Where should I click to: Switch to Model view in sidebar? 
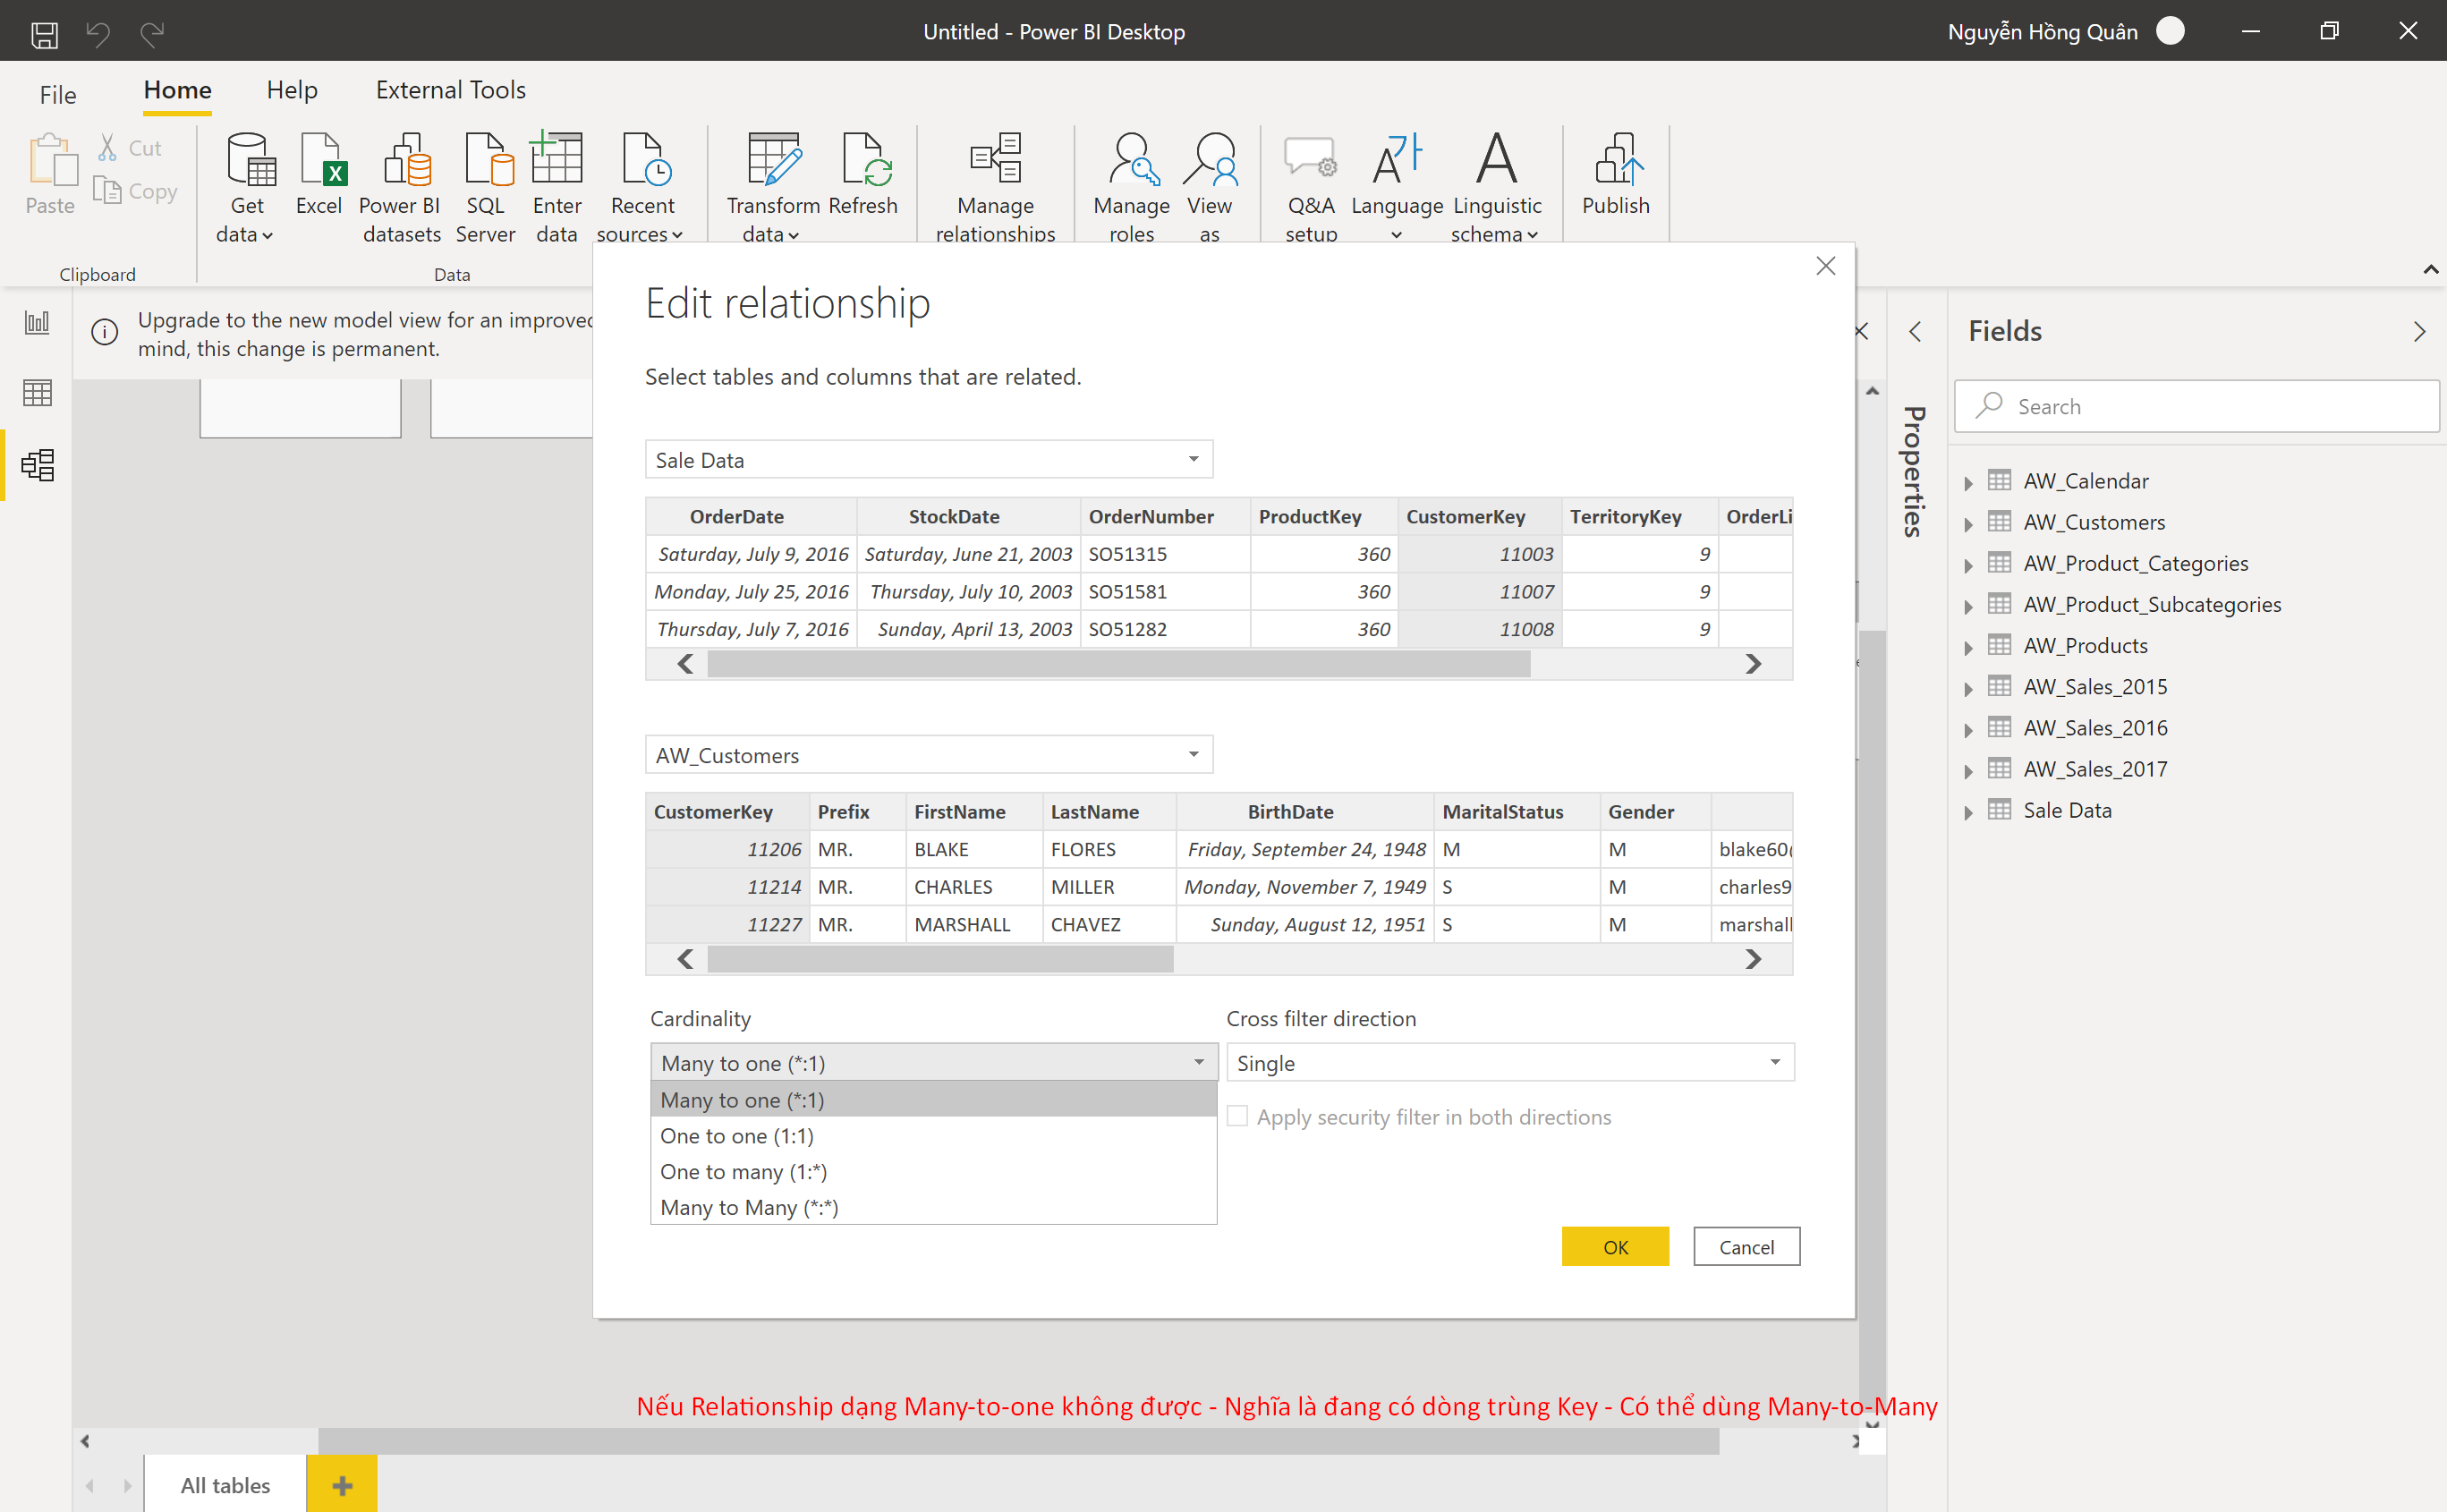pos(37,465)
